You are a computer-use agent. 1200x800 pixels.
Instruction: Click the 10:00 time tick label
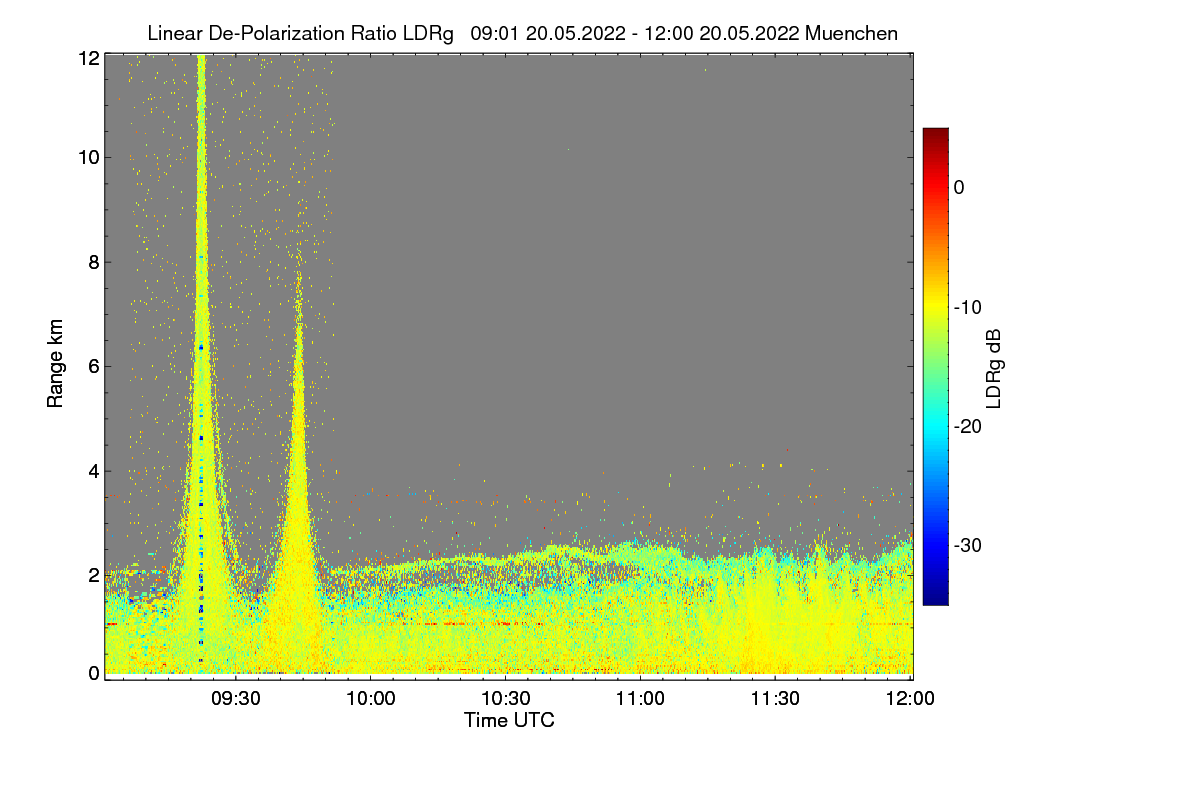point(371,698)
